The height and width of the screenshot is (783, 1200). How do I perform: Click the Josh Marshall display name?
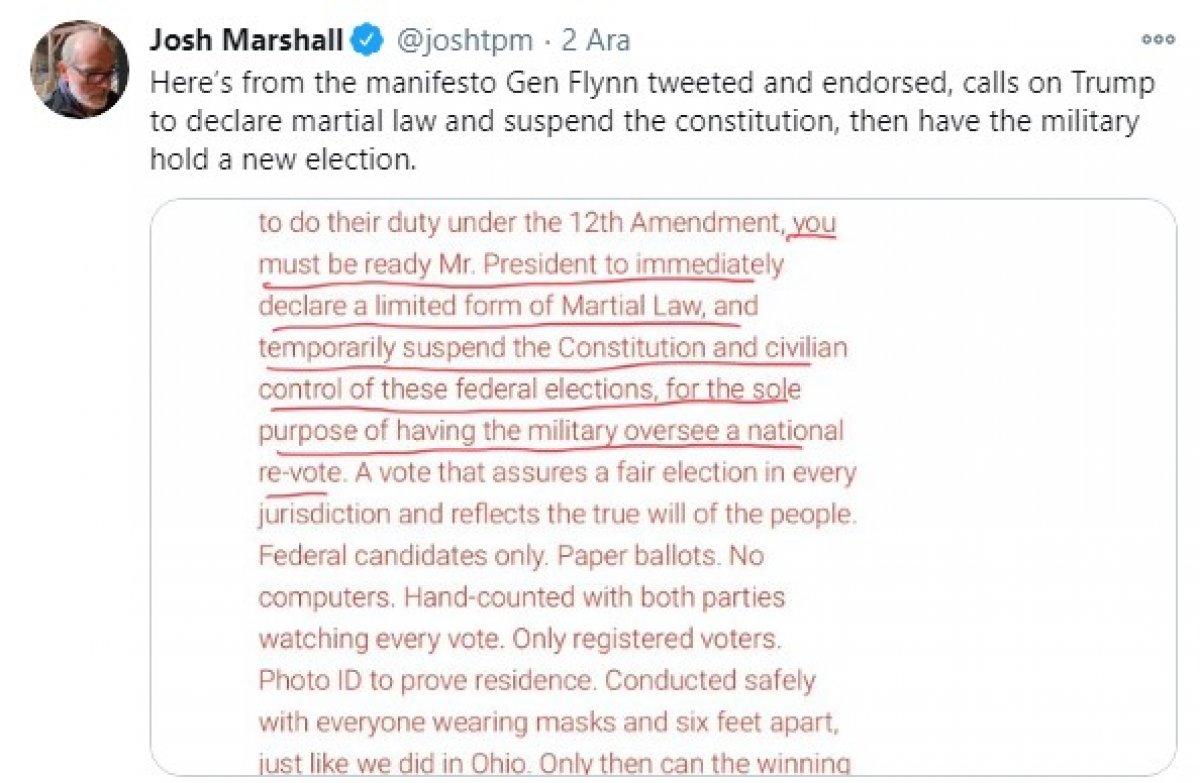point(247,41)
